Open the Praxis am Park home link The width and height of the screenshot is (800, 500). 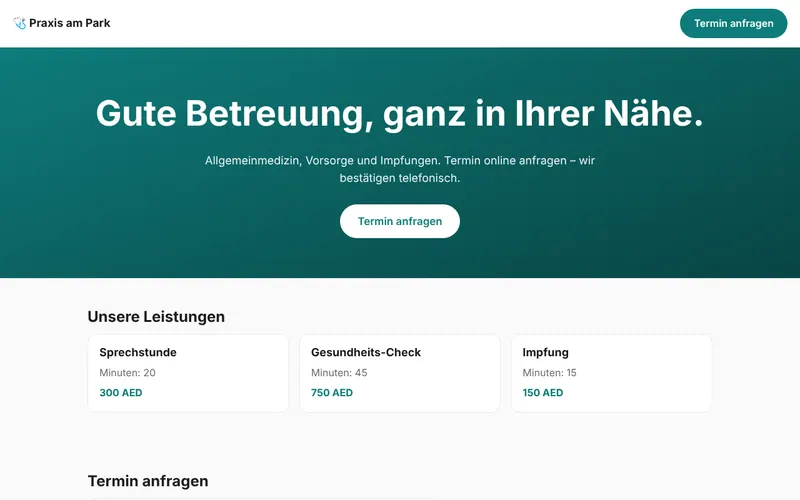point(62,23)
